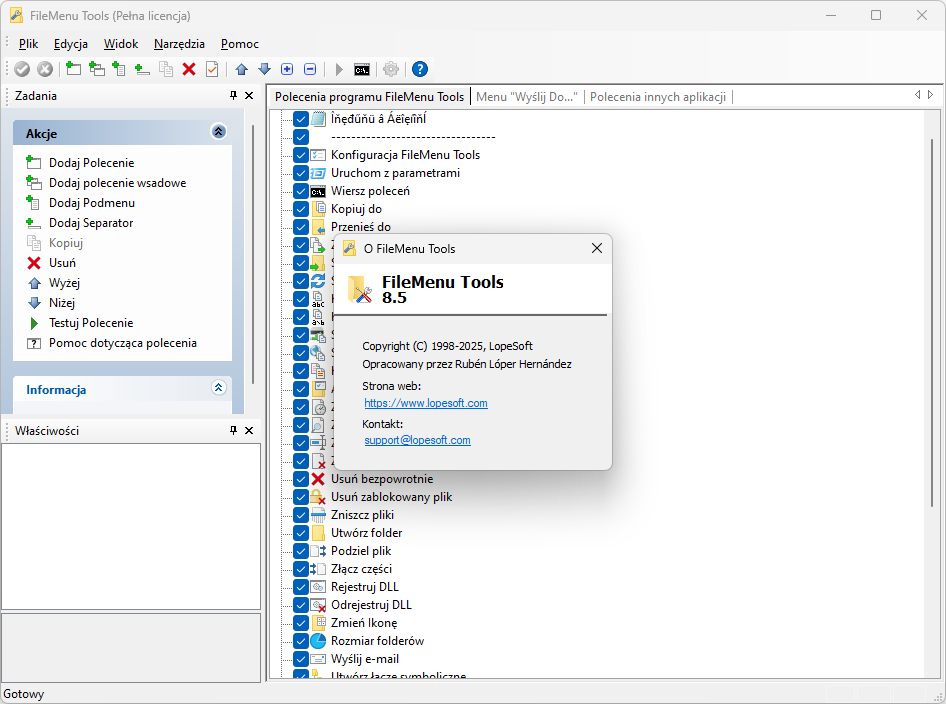Click Add Submenu icon in toolbar

119,69
